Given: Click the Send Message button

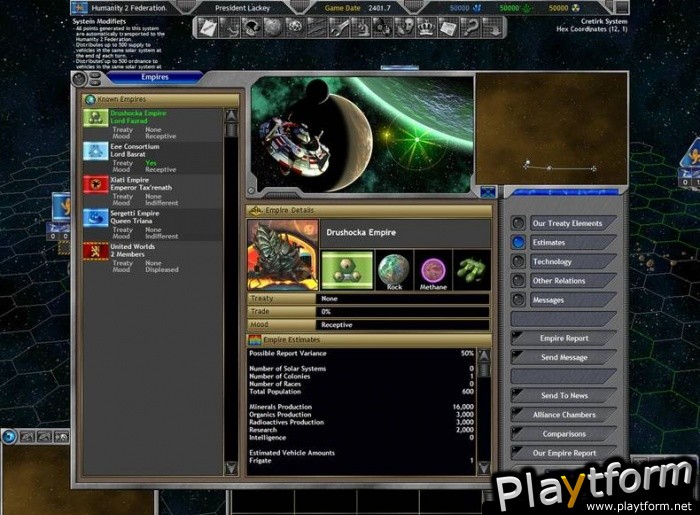Looking at the screenshot, I should pos(564,357).
